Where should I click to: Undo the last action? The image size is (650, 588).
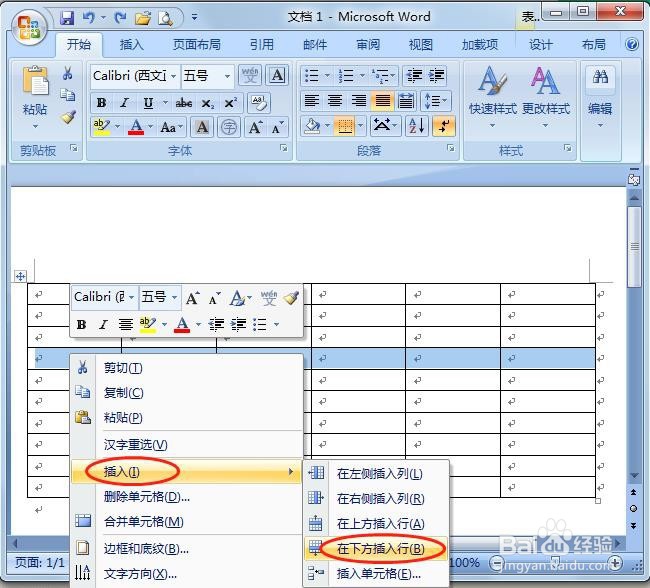[89, 17]
